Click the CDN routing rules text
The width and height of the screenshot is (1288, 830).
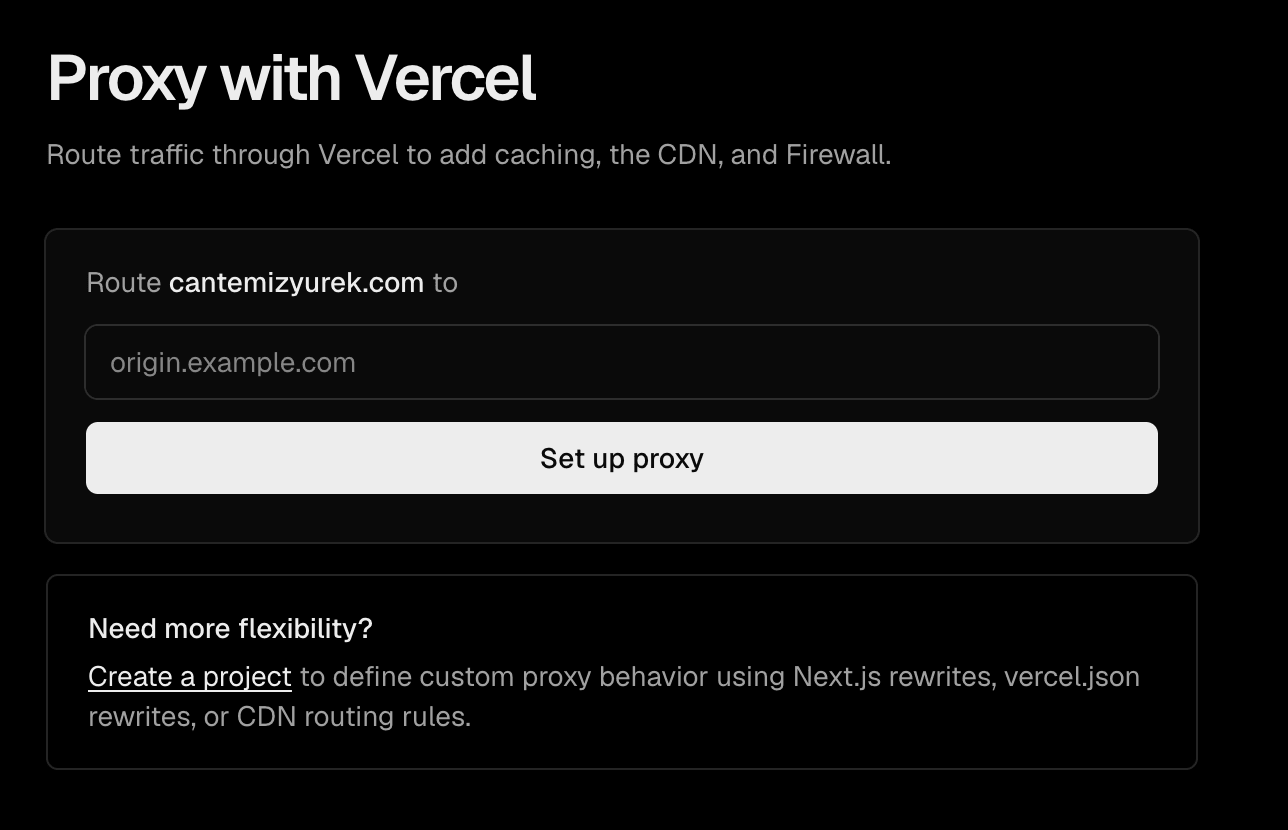pos(353,717)
